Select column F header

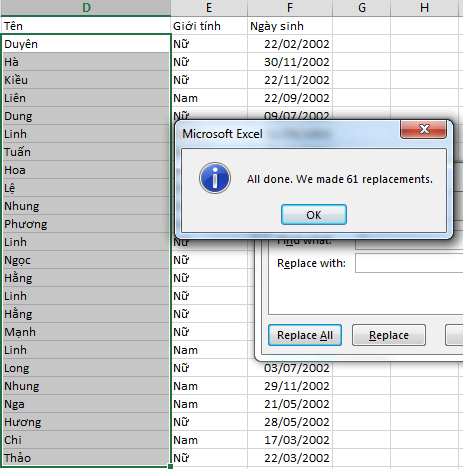290,8
